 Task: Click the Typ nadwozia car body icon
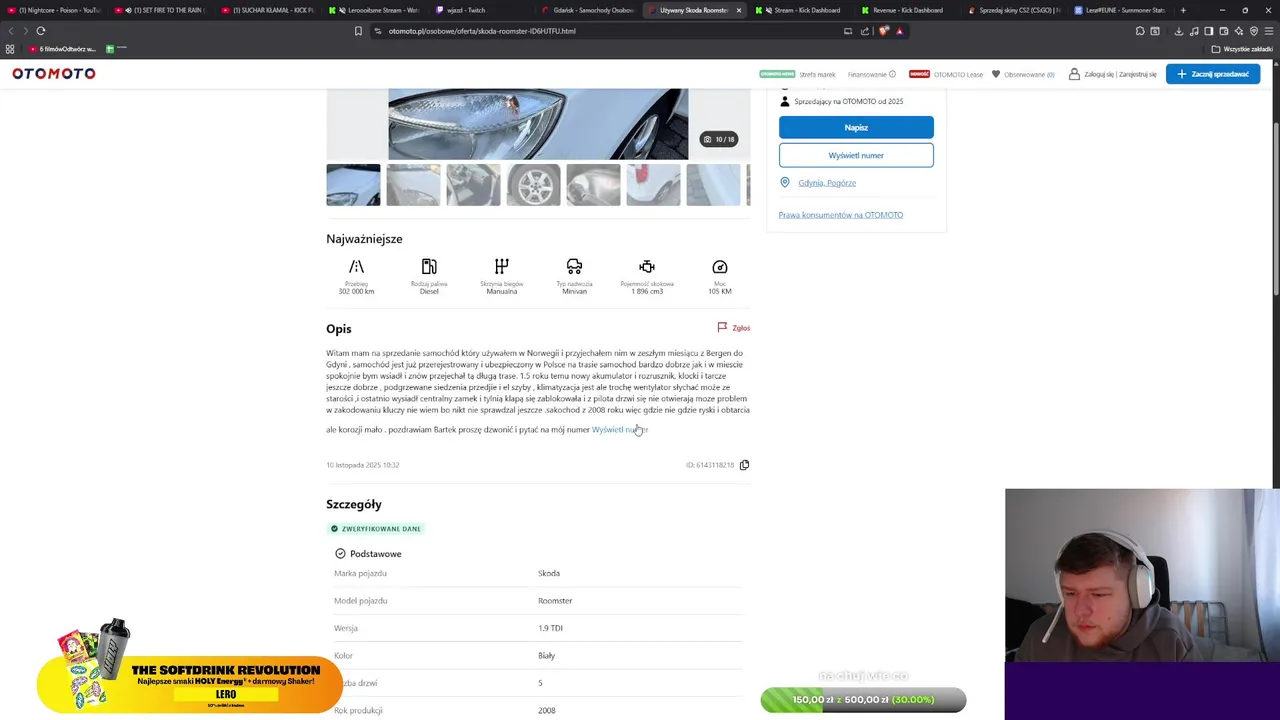point(574,267)
